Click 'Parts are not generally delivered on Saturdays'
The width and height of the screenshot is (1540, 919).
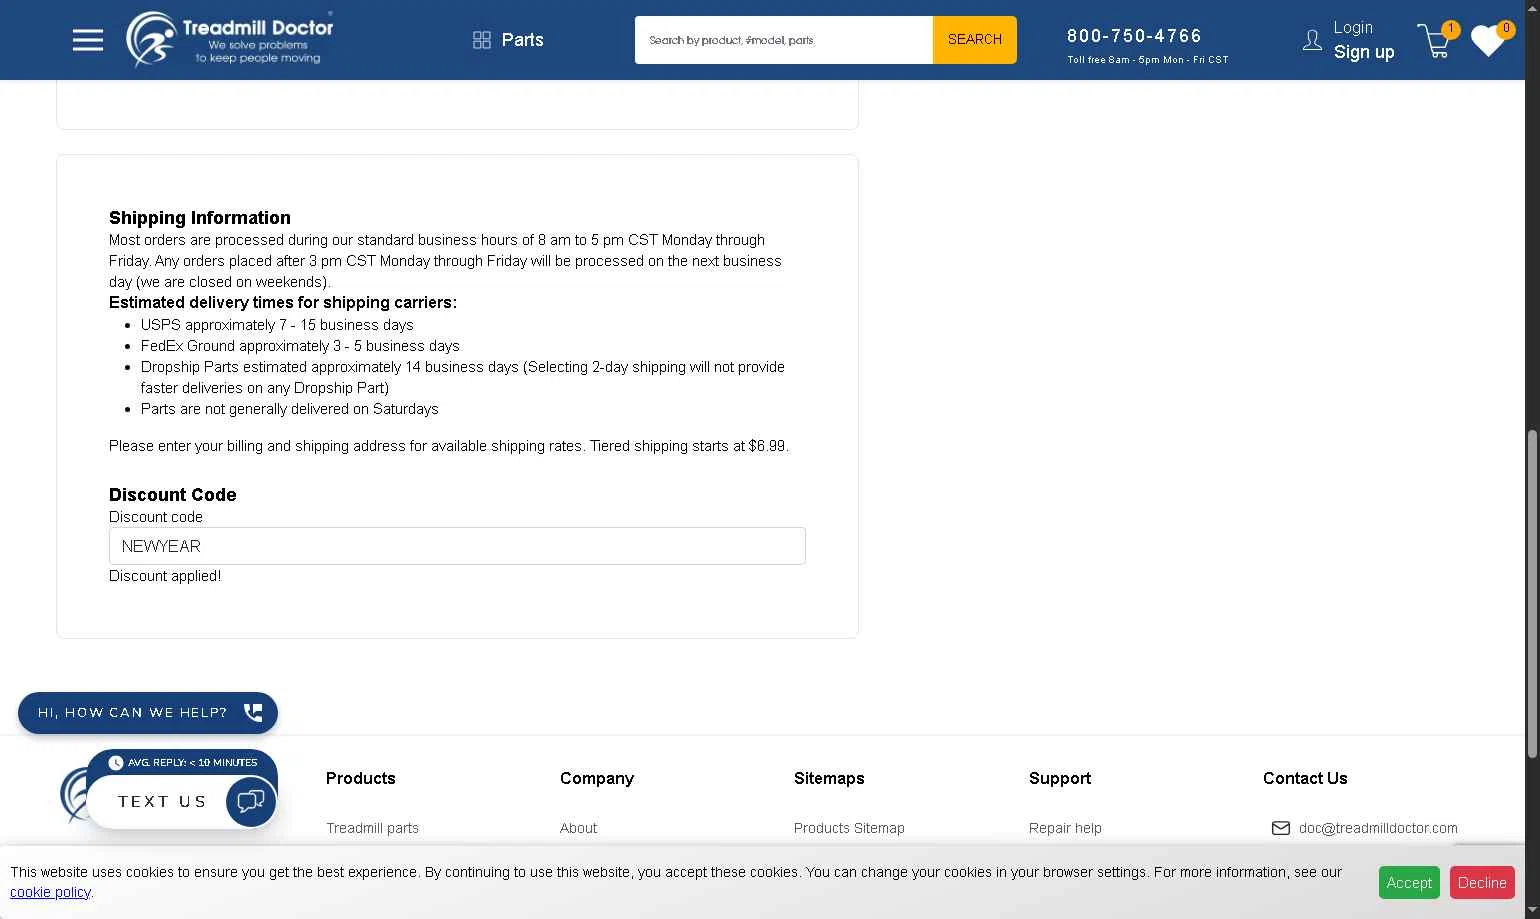coord(289,409)
